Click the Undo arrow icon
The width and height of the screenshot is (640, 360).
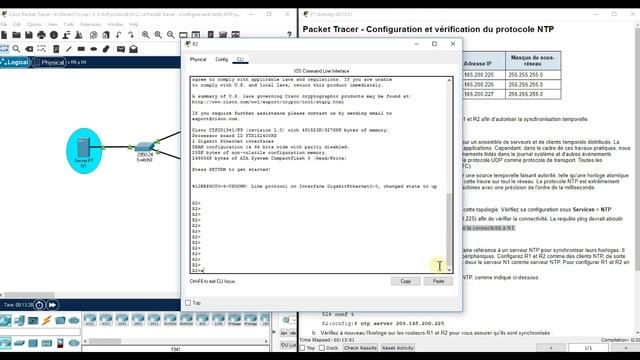point(118,35)
